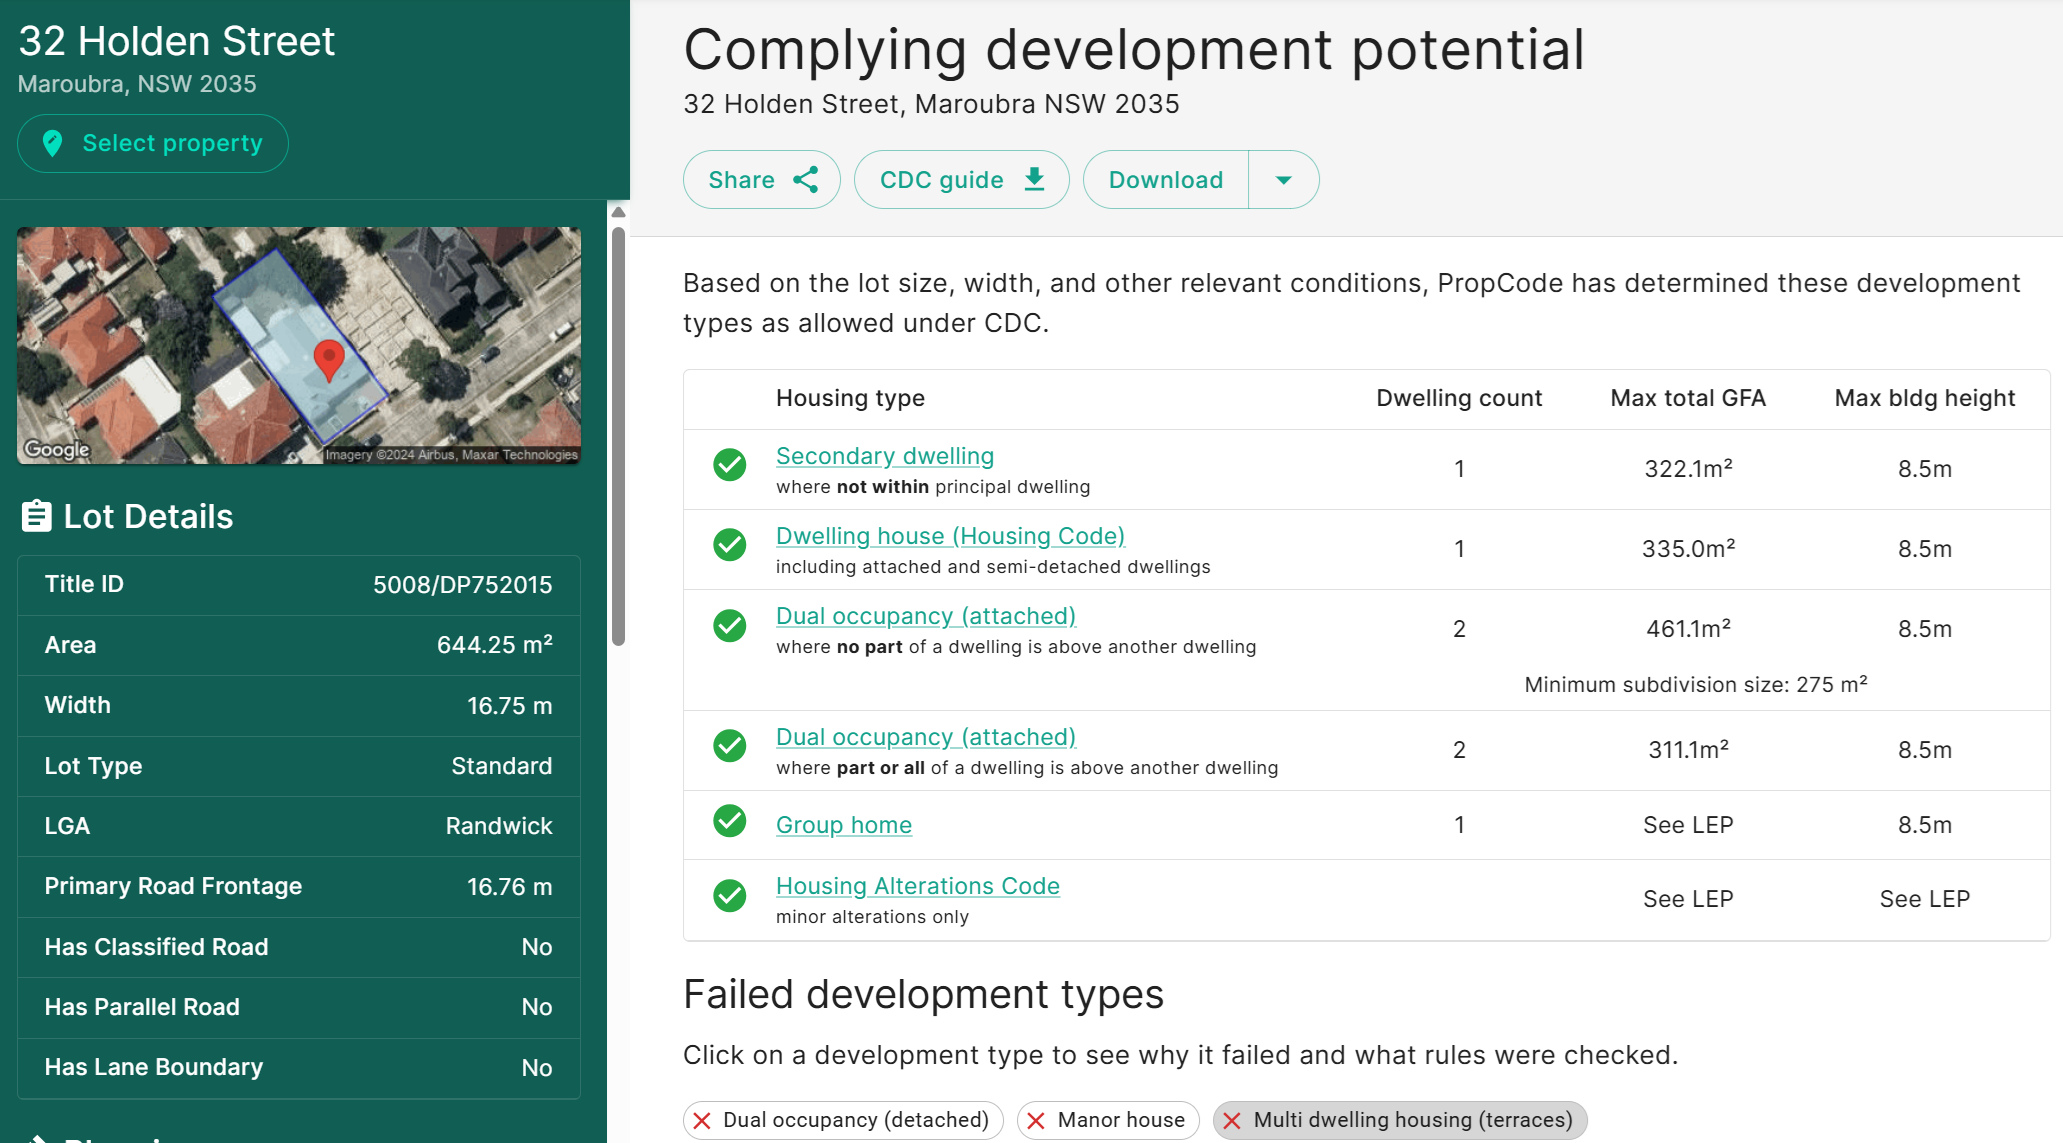Click green check beside Group home

[x=730, y=821]
